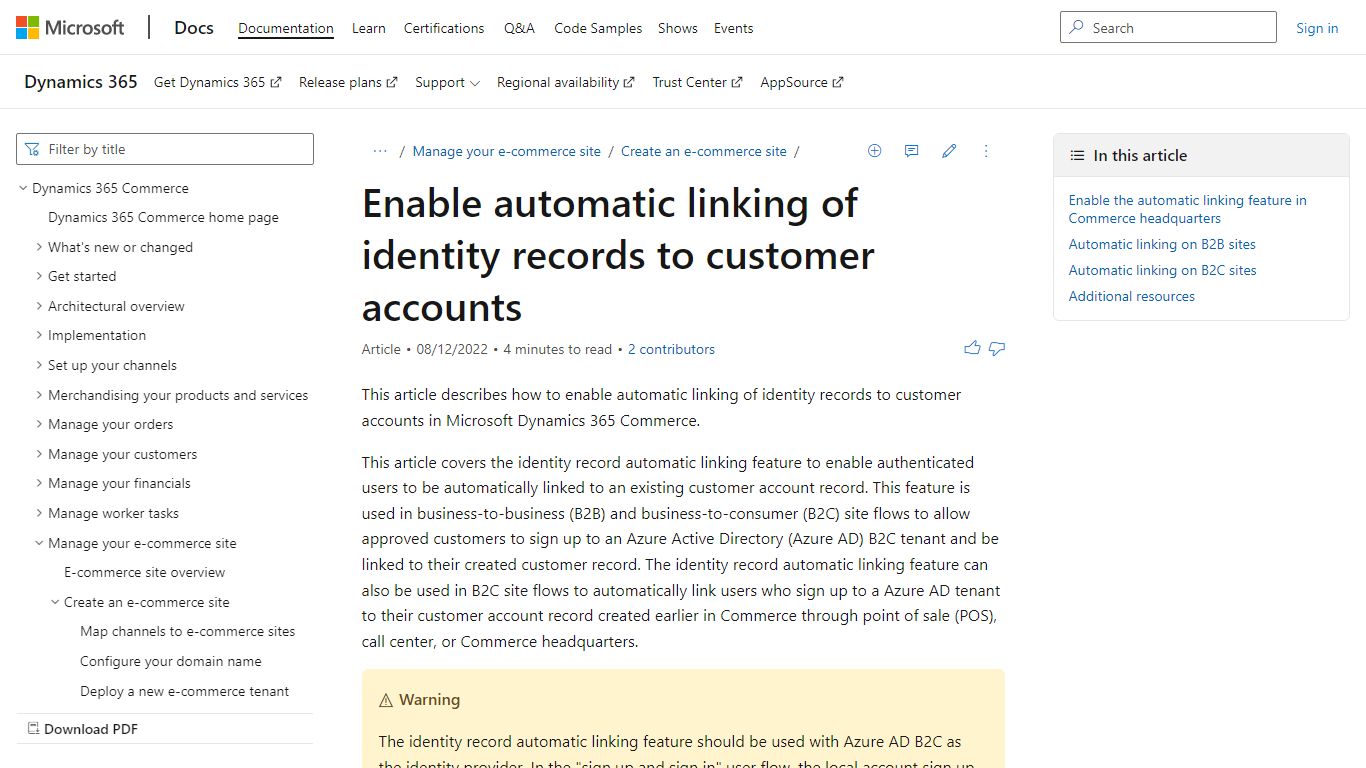
Task: Open Trust Center link
Action: click(x=697, y=82)
